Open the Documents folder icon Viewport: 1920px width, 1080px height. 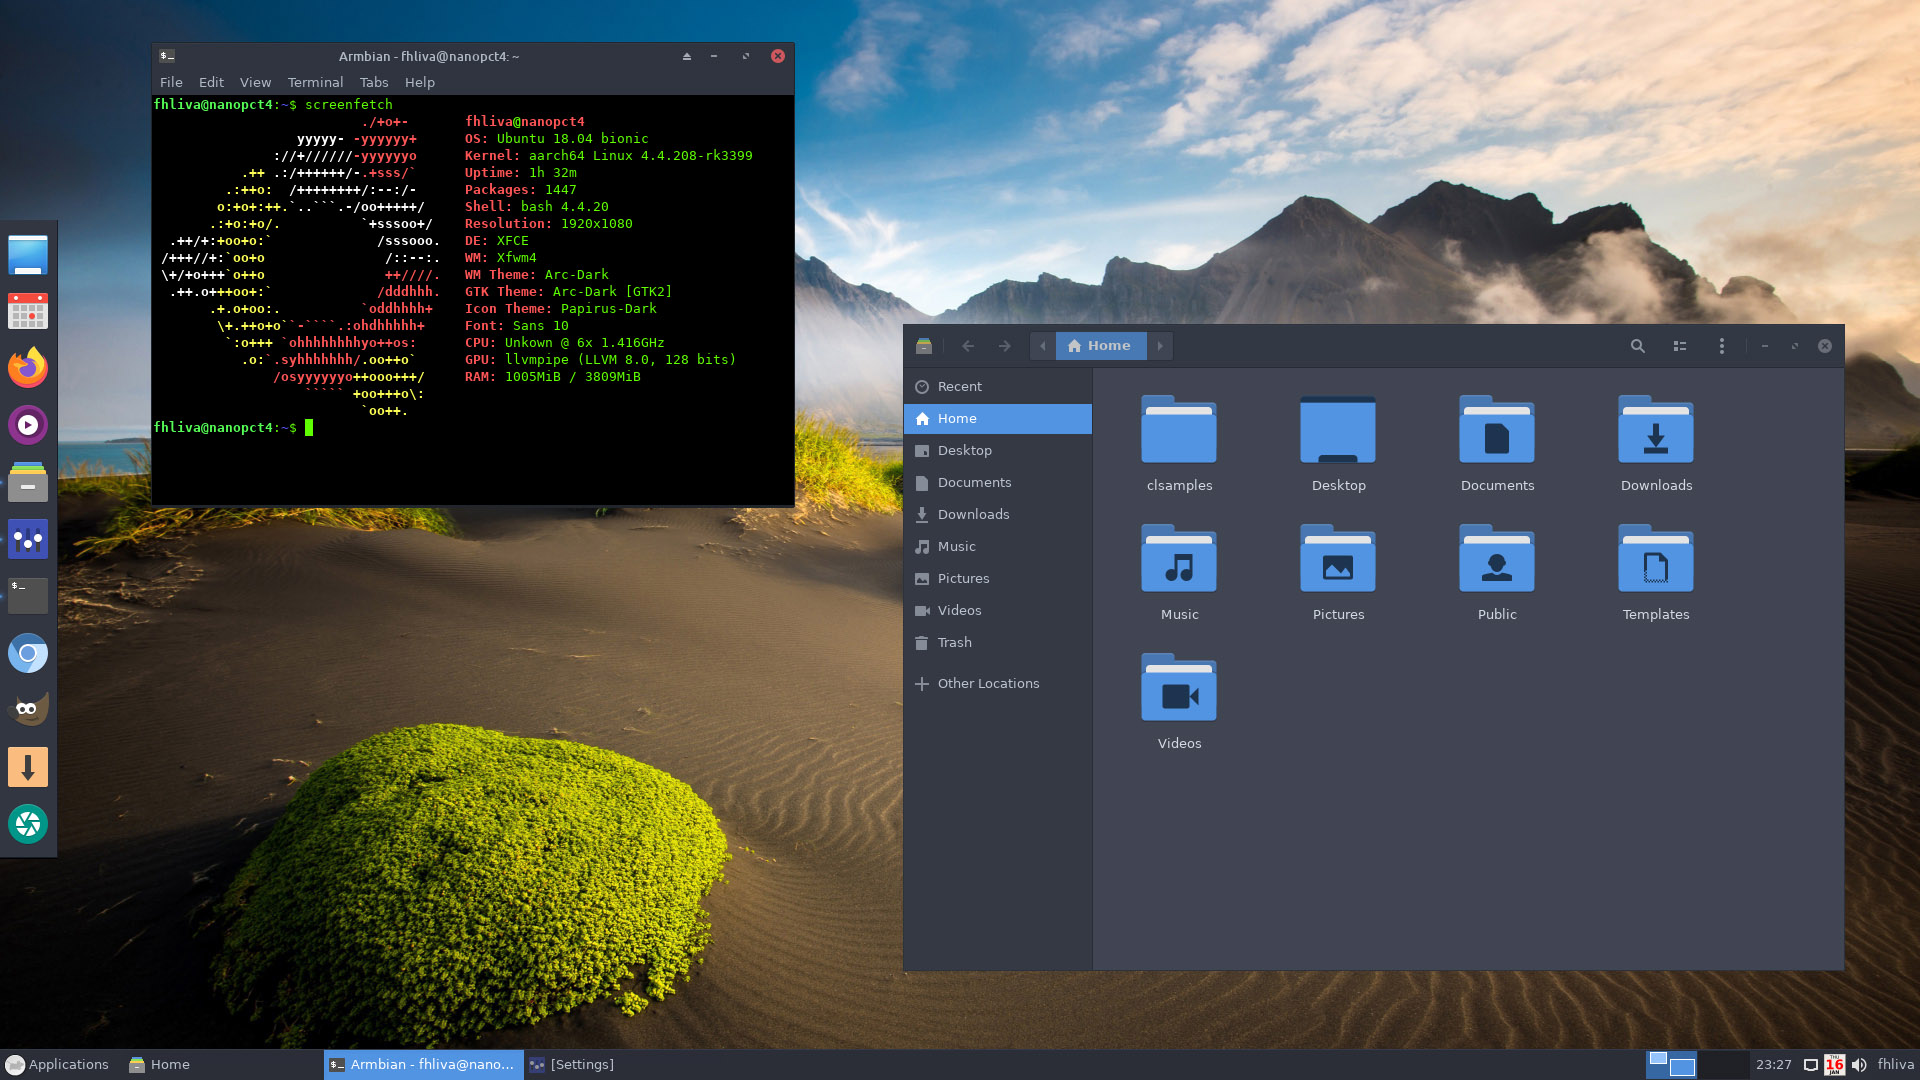click(x=1497, y=430)
